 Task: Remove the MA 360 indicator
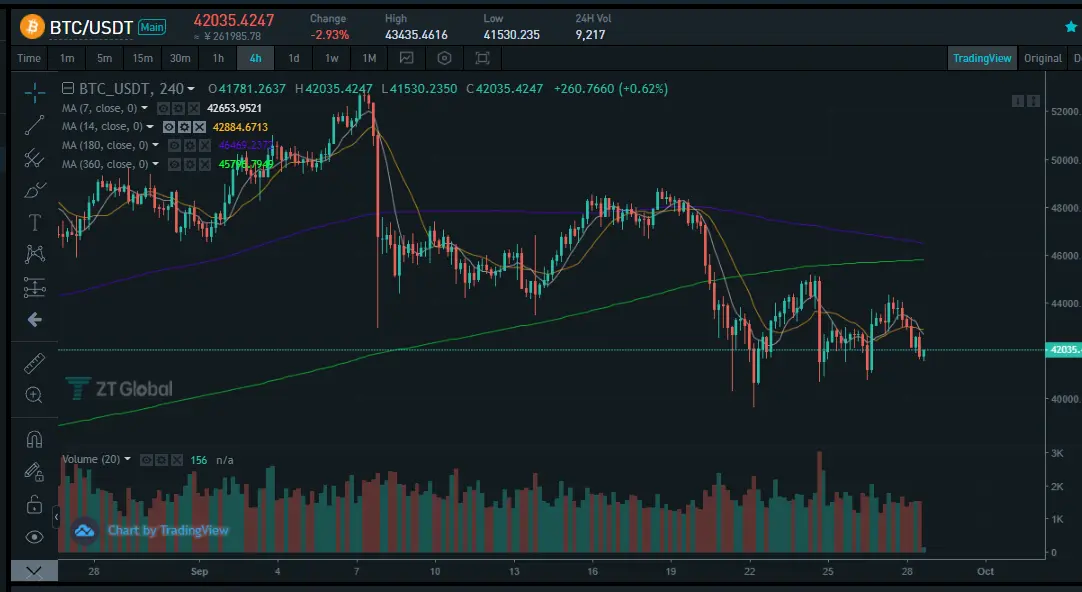(x=205, y=164)
